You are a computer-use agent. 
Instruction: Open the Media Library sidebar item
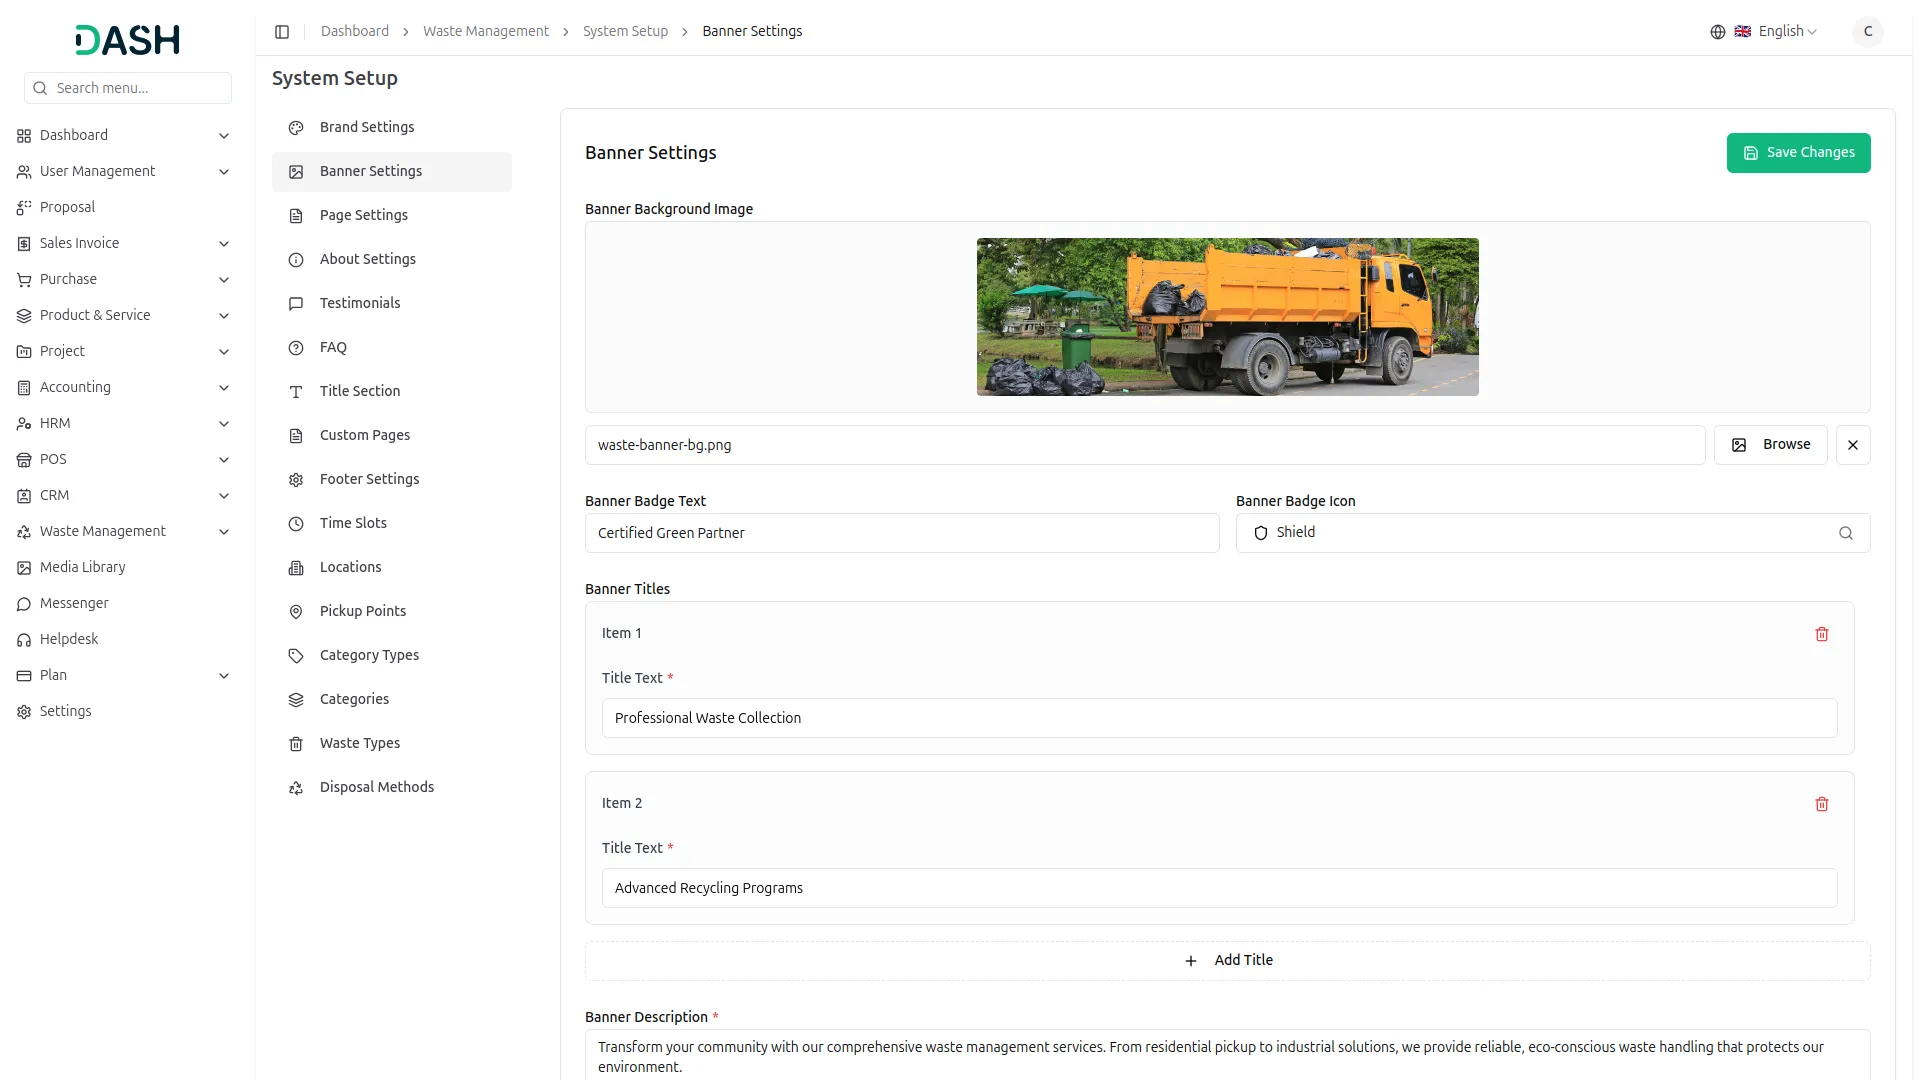coord(81,567)
